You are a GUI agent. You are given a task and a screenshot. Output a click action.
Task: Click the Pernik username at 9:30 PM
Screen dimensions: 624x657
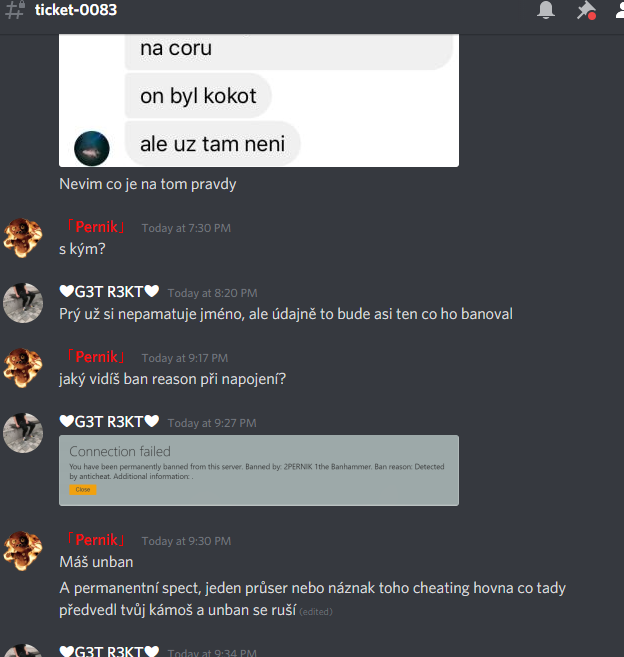click(96, 540)
